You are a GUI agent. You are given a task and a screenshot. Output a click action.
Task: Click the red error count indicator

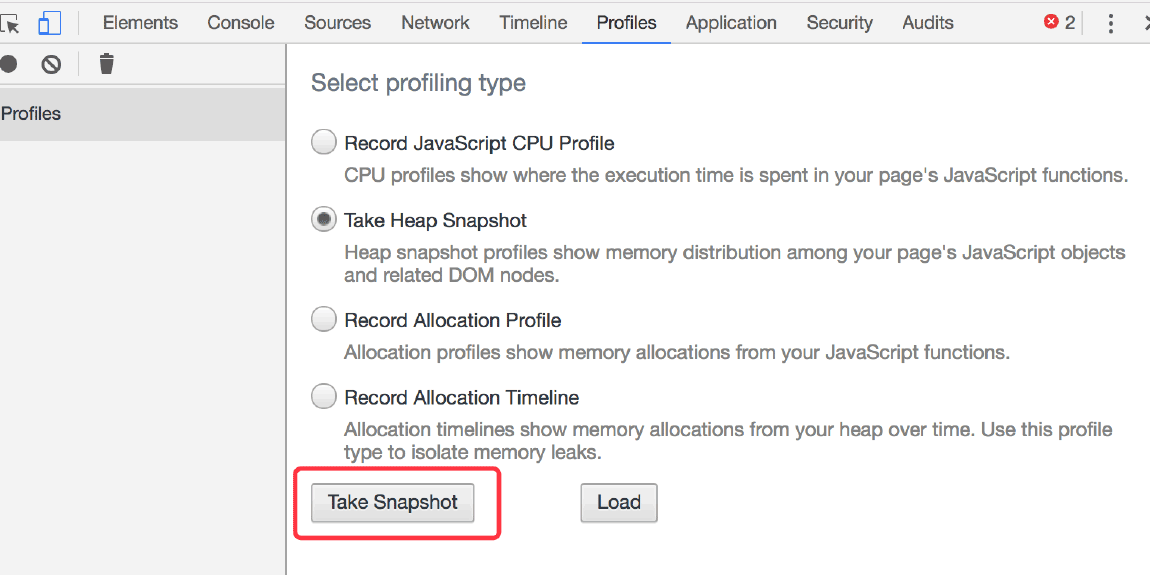click(x=1059, y=23)
